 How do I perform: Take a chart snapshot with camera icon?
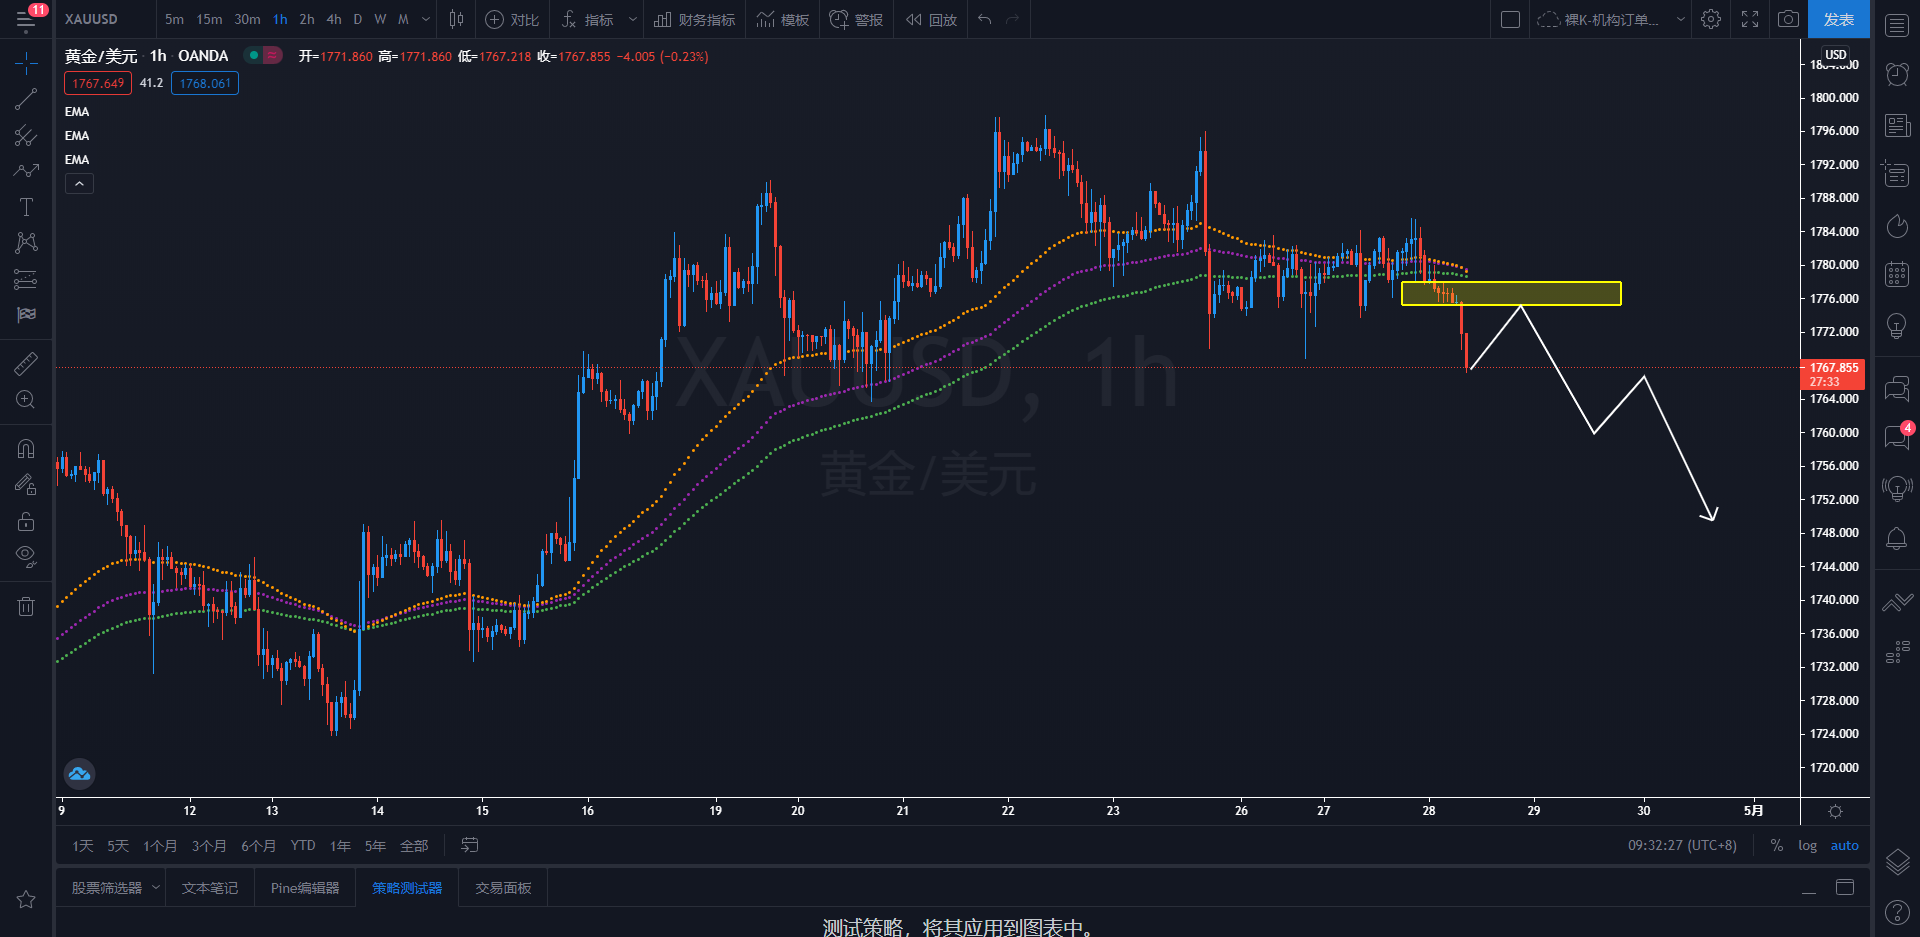pos(1788,19)
